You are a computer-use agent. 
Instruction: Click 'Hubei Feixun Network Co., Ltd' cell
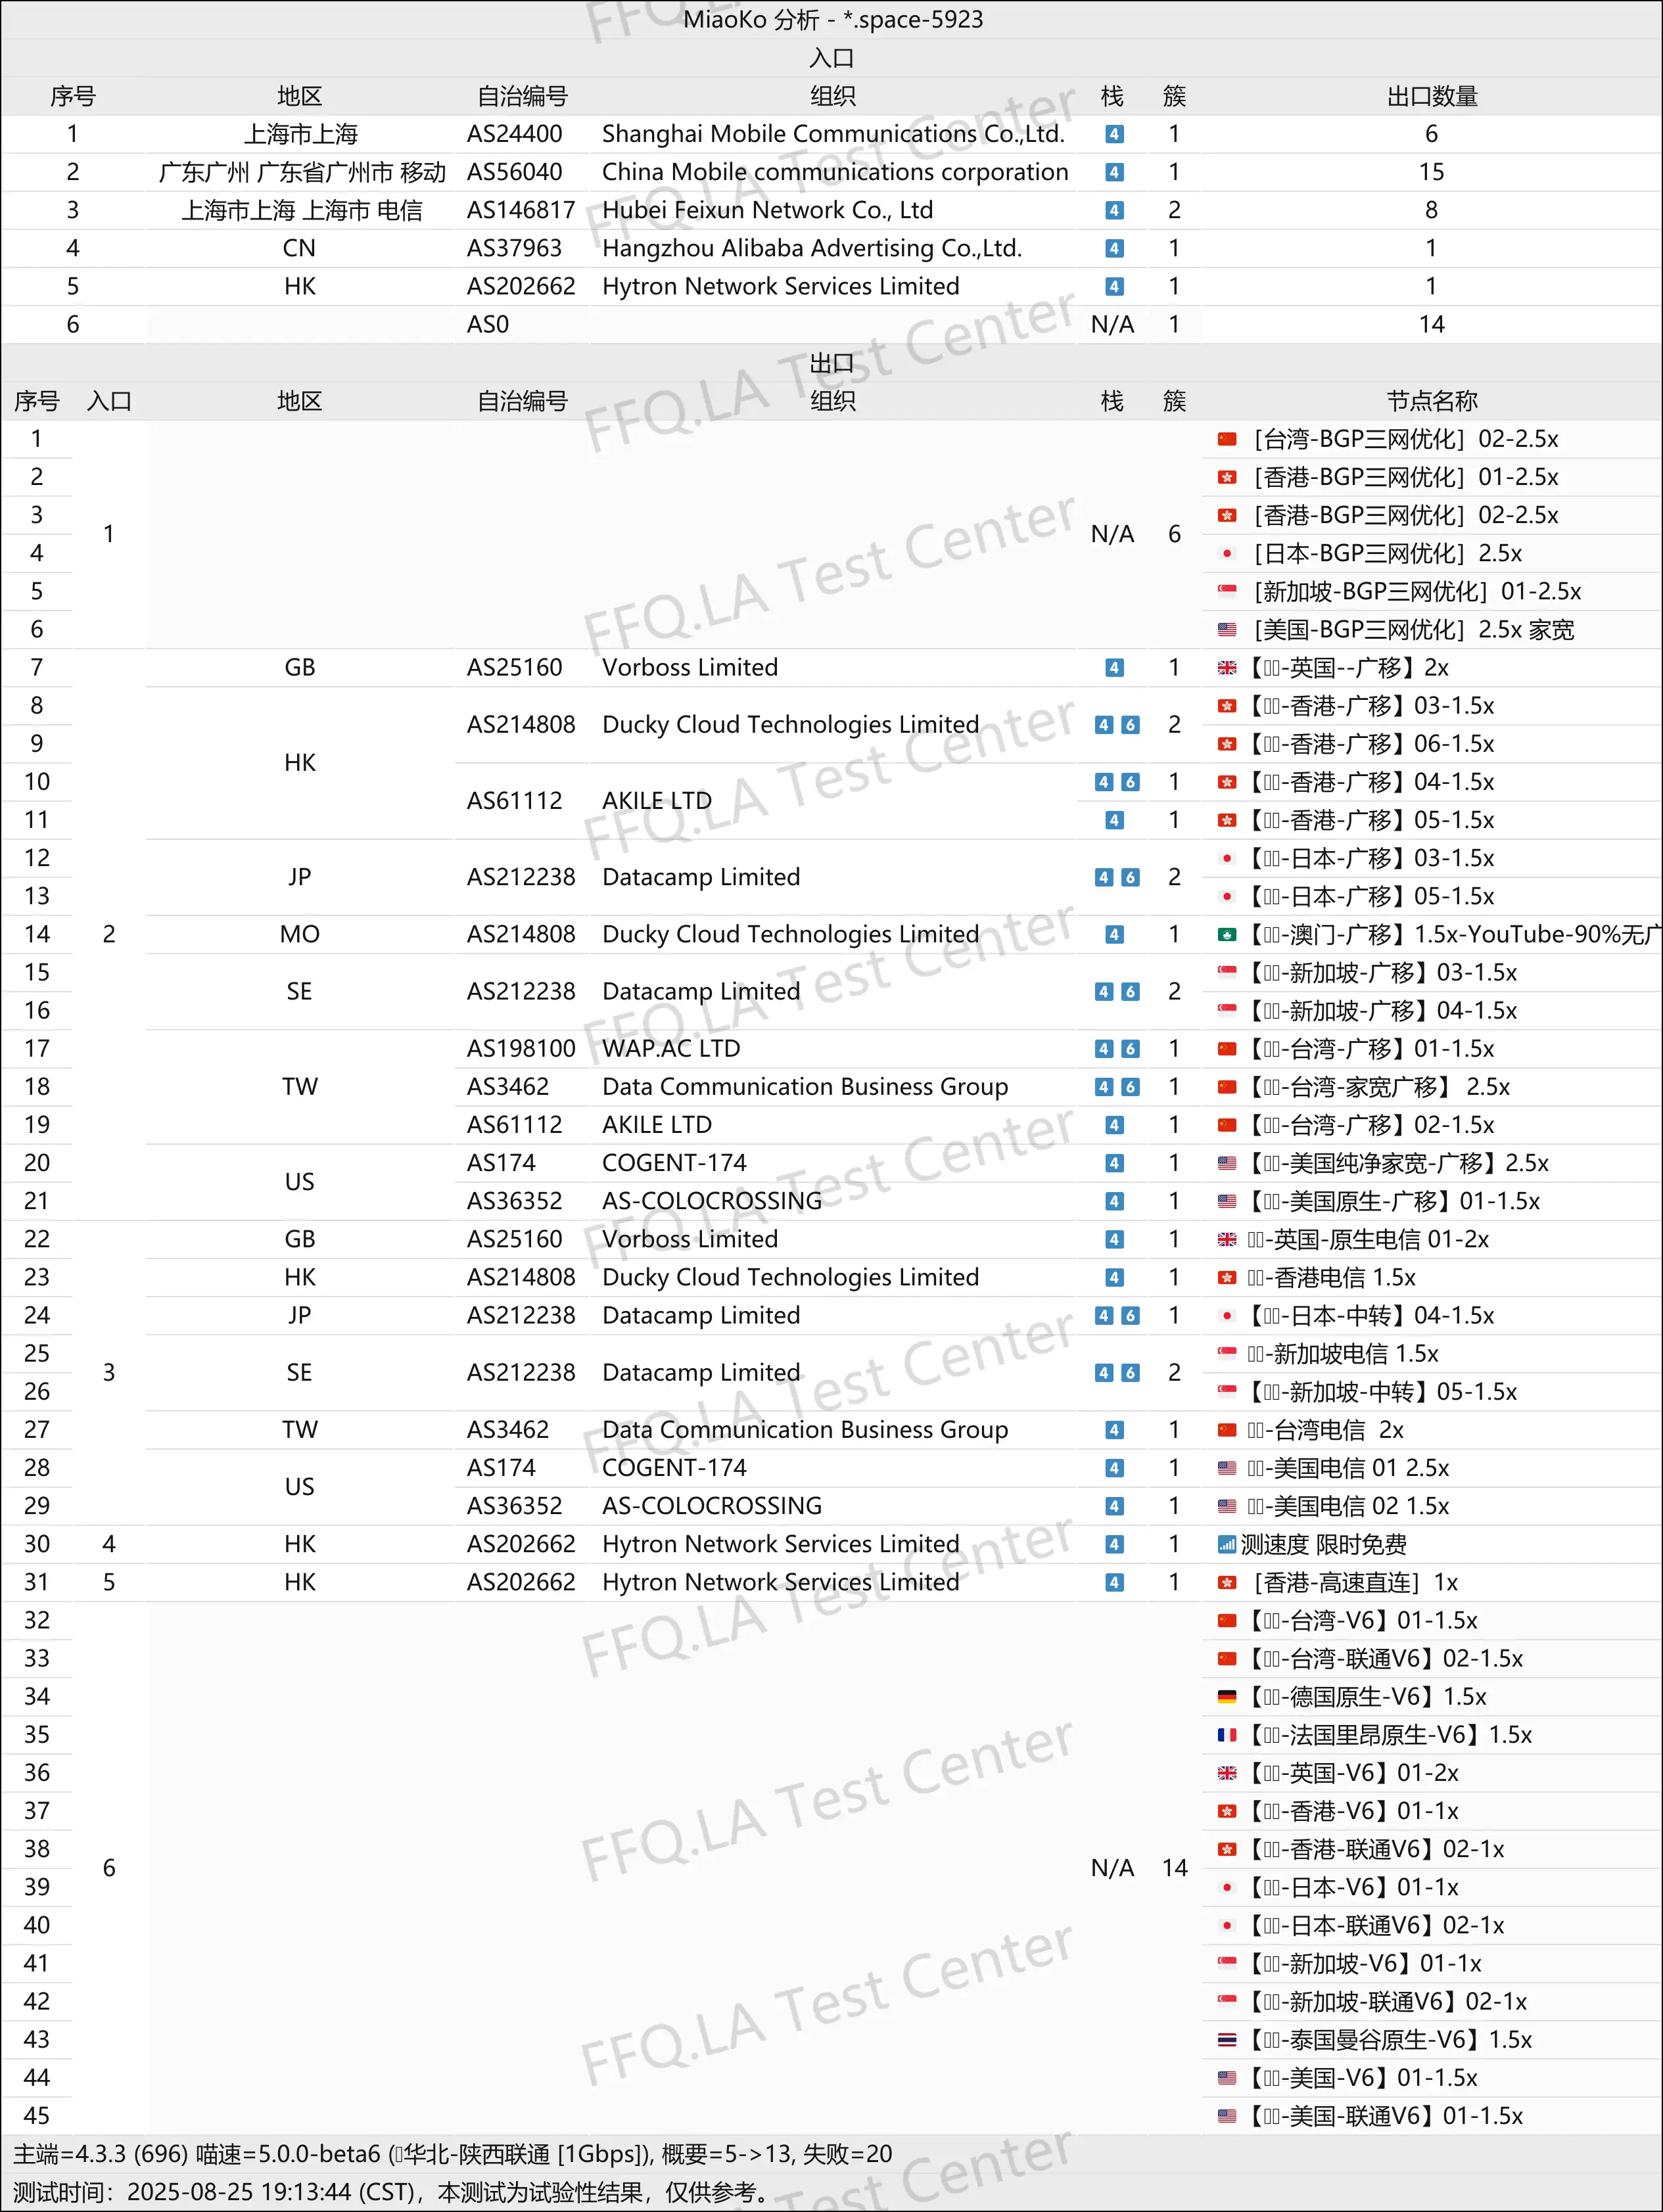pos(767,210)
